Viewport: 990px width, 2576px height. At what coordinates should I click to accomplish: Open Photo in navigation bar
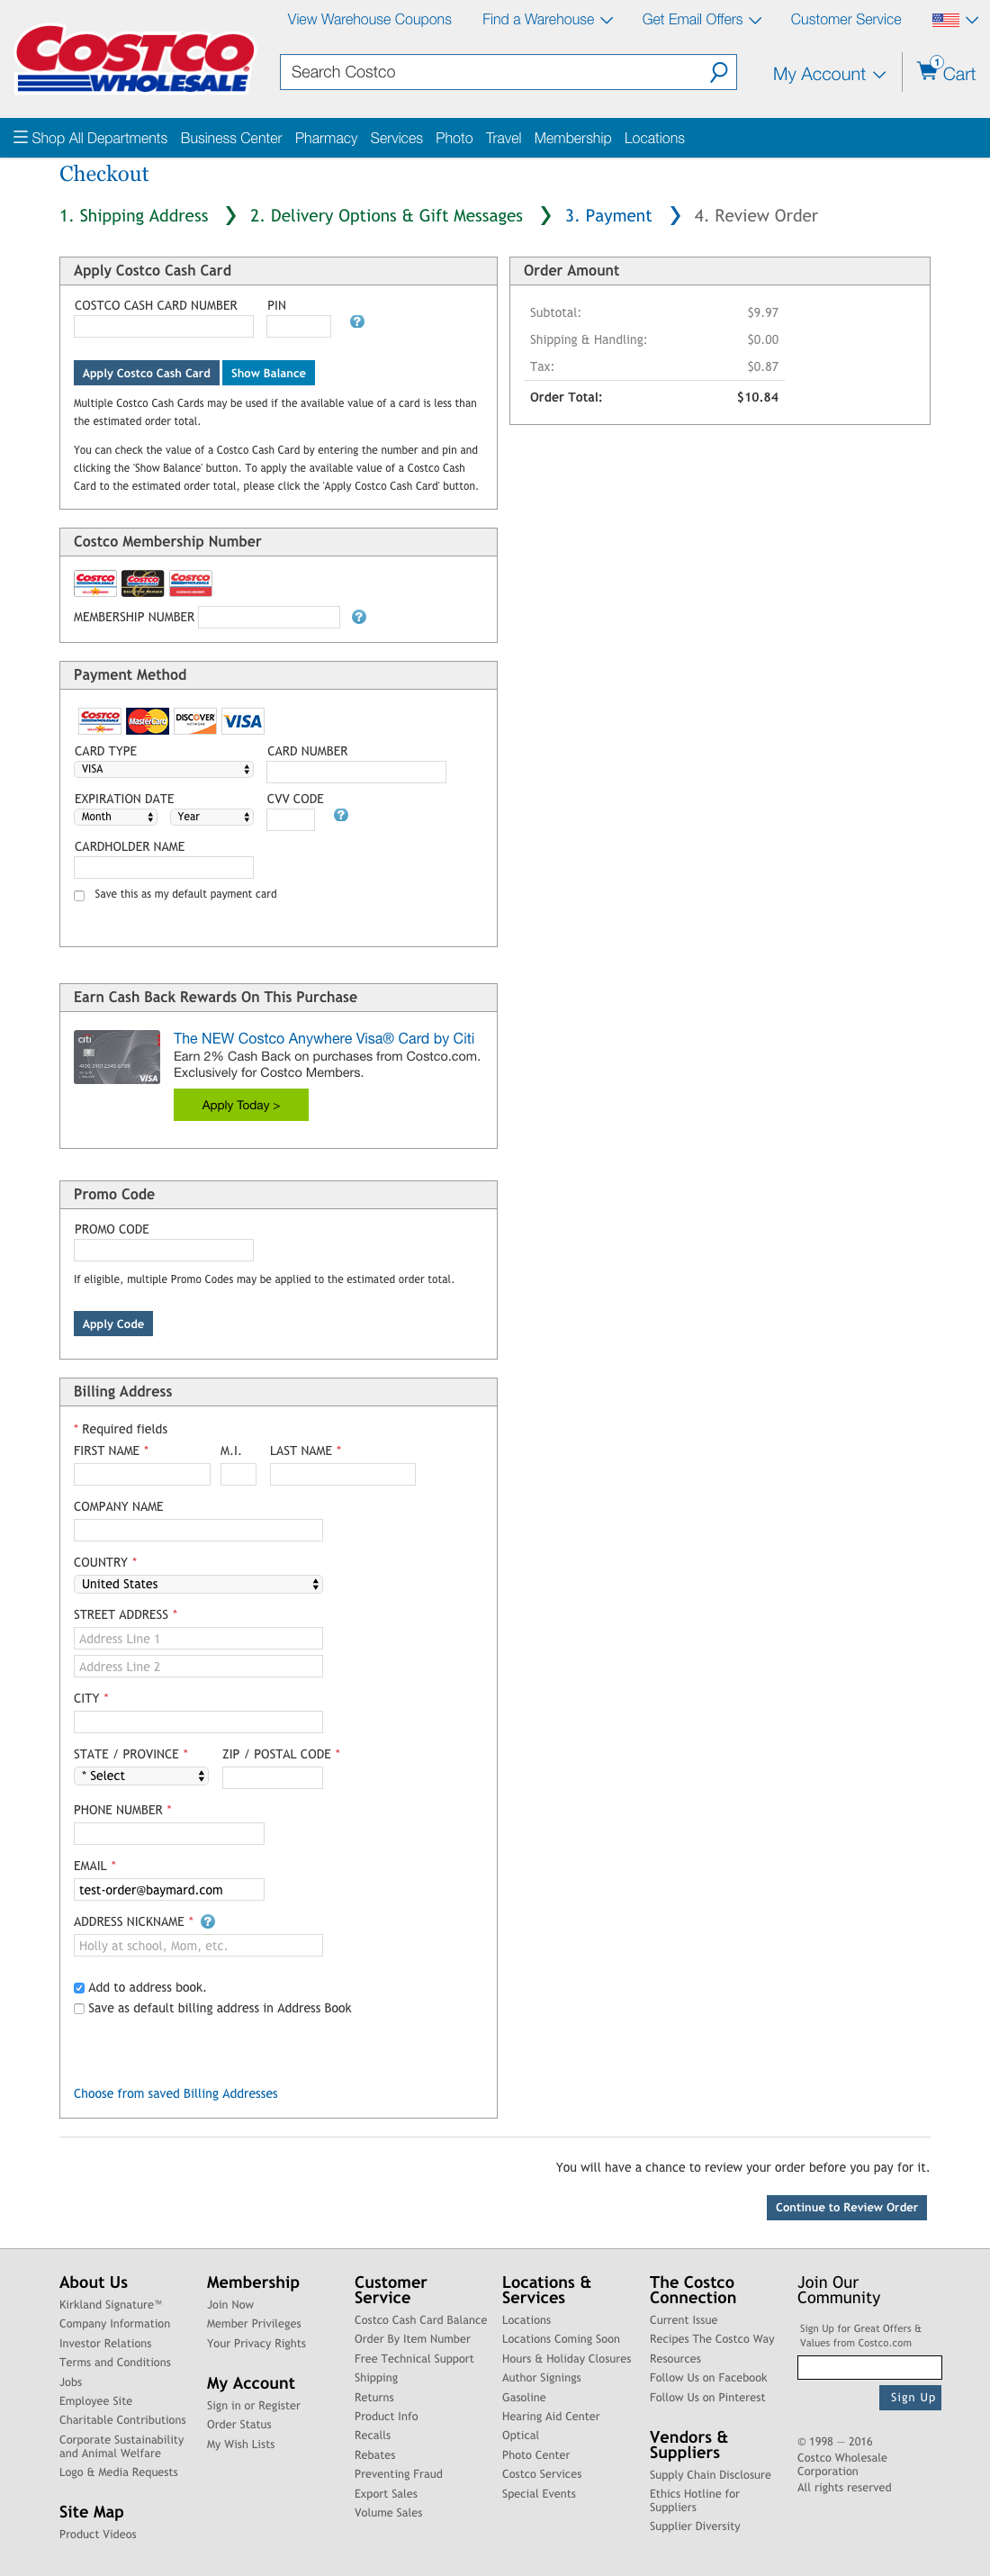454,138
